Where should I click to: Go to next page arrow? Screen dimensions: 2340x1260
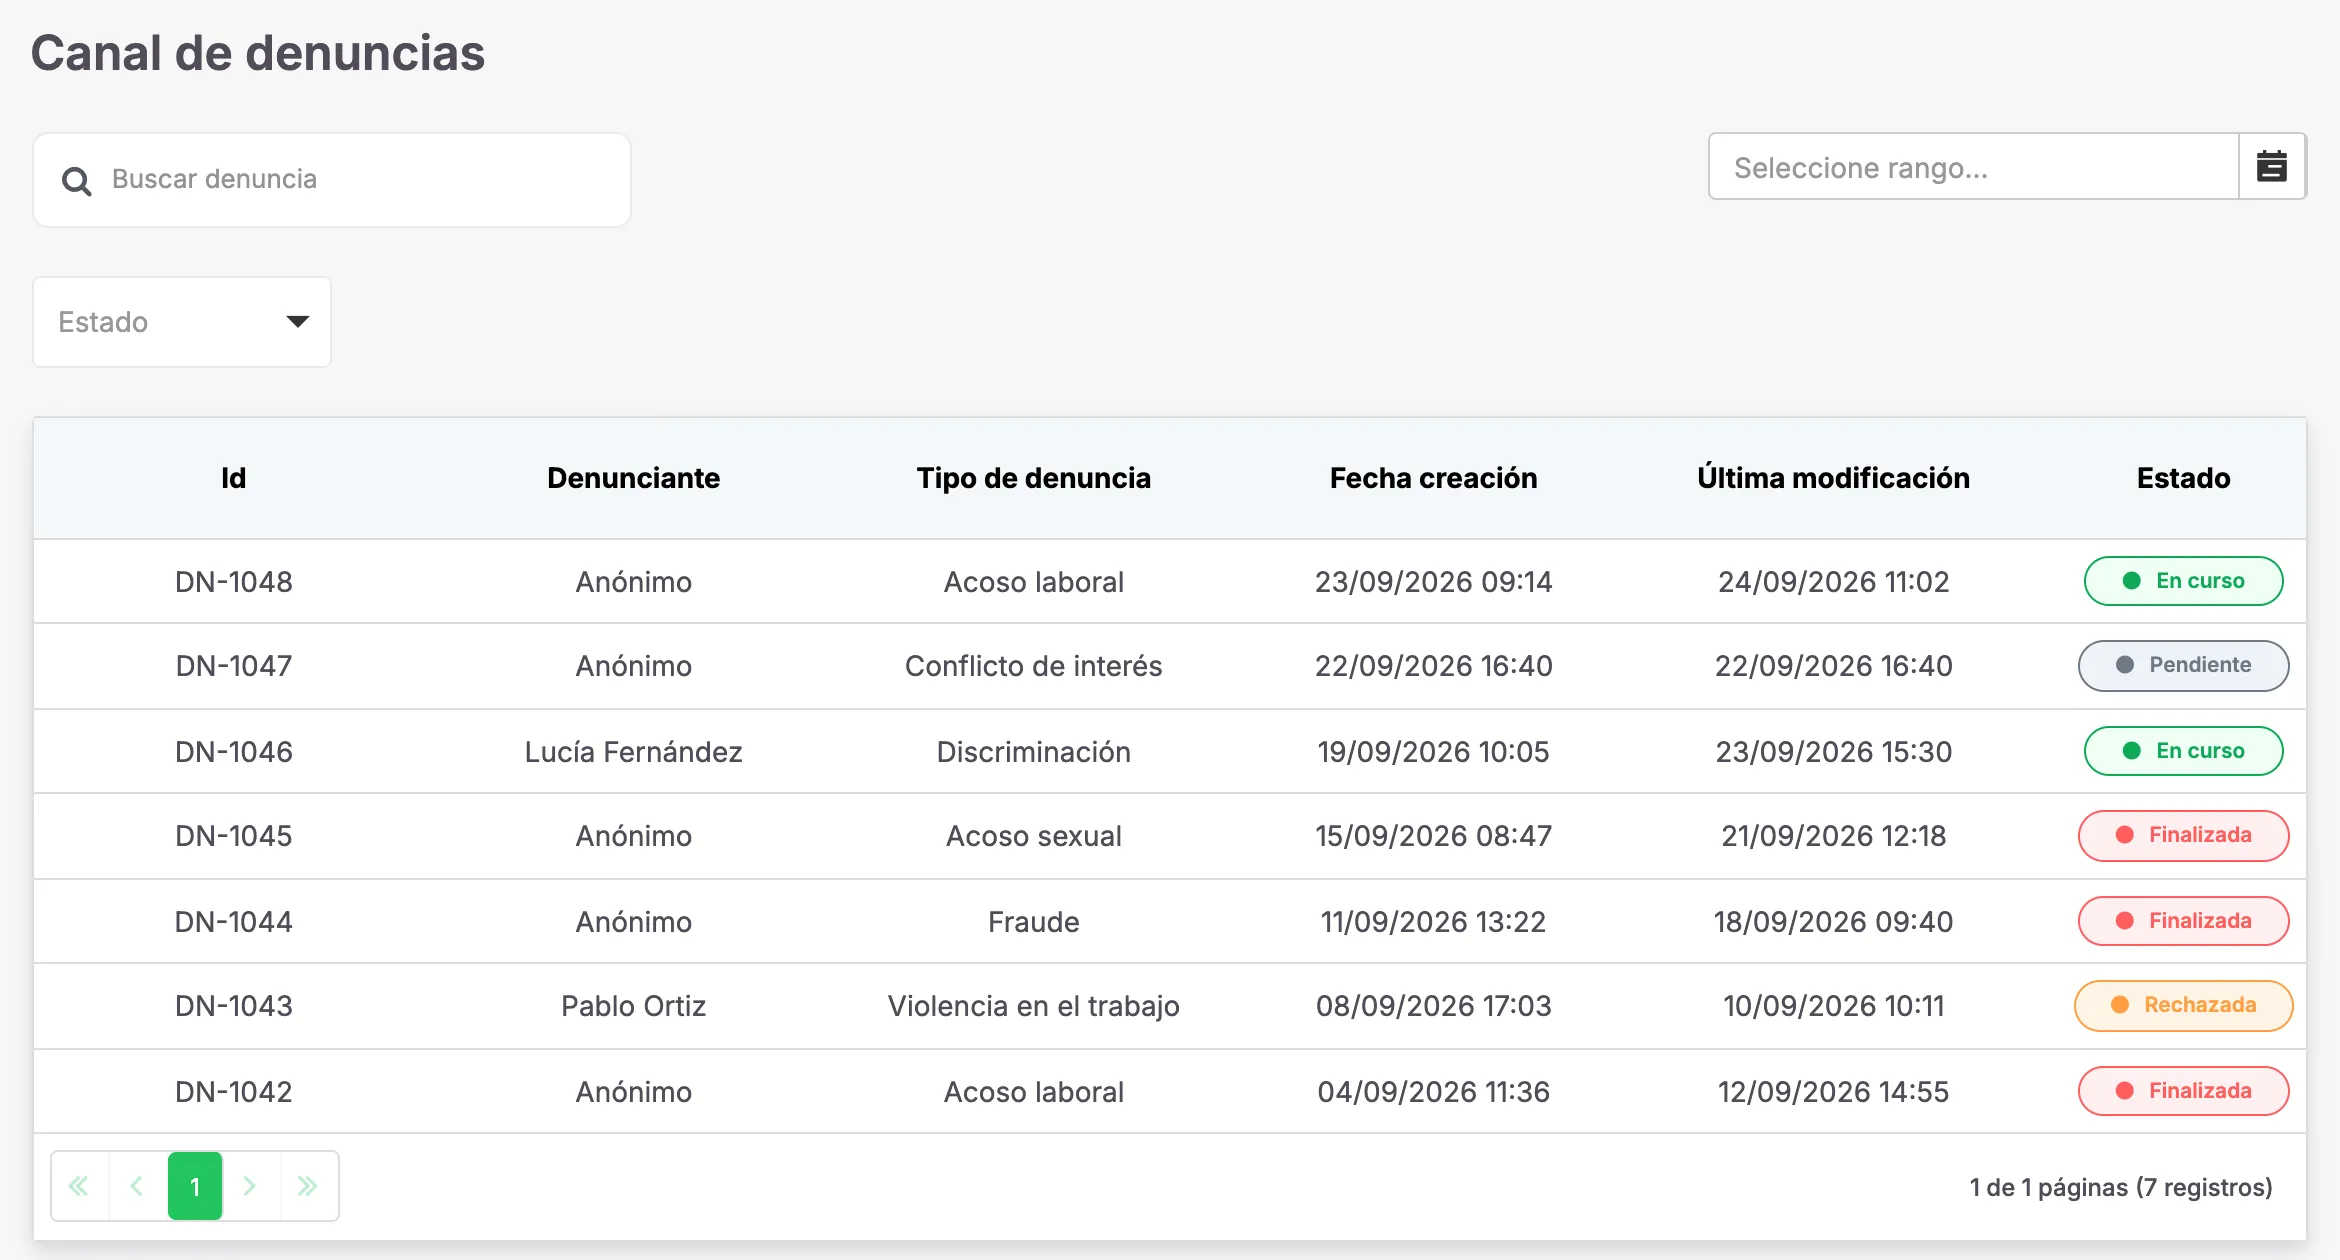click(x=250, y=1186)
